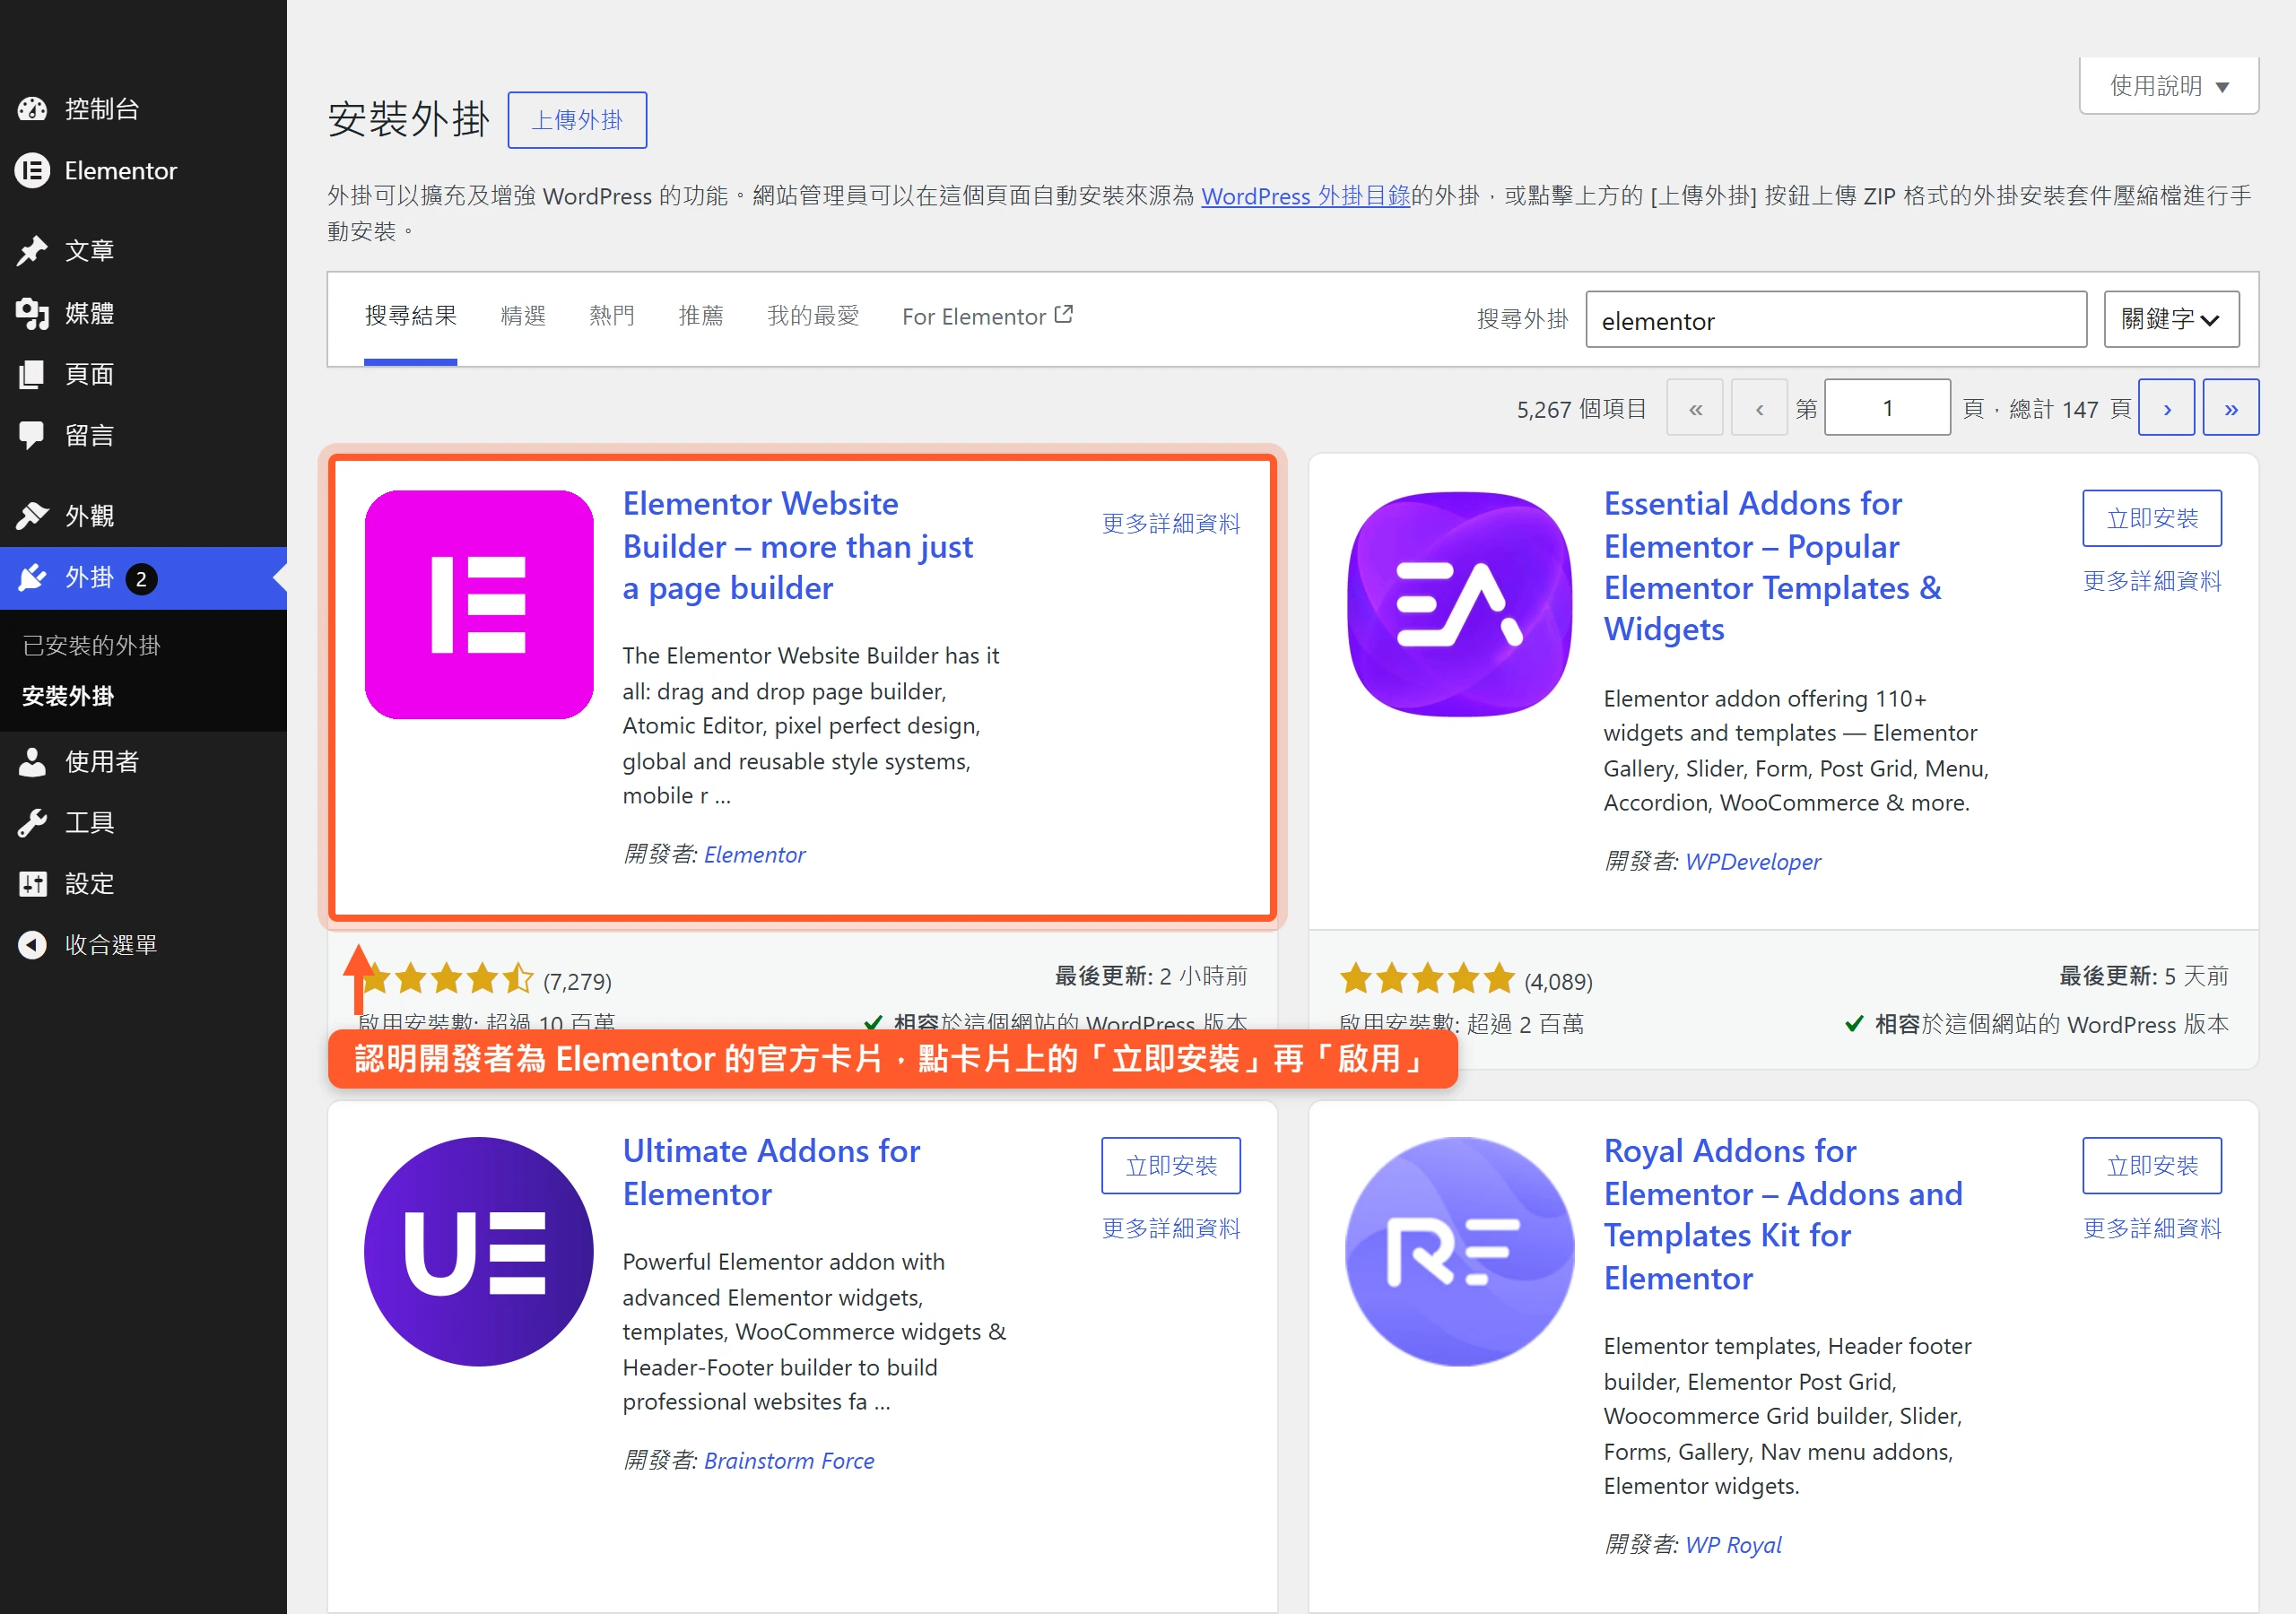Open 外觀 appearance brush icon
2296x1614 pixels.
(x=32, y=516)
